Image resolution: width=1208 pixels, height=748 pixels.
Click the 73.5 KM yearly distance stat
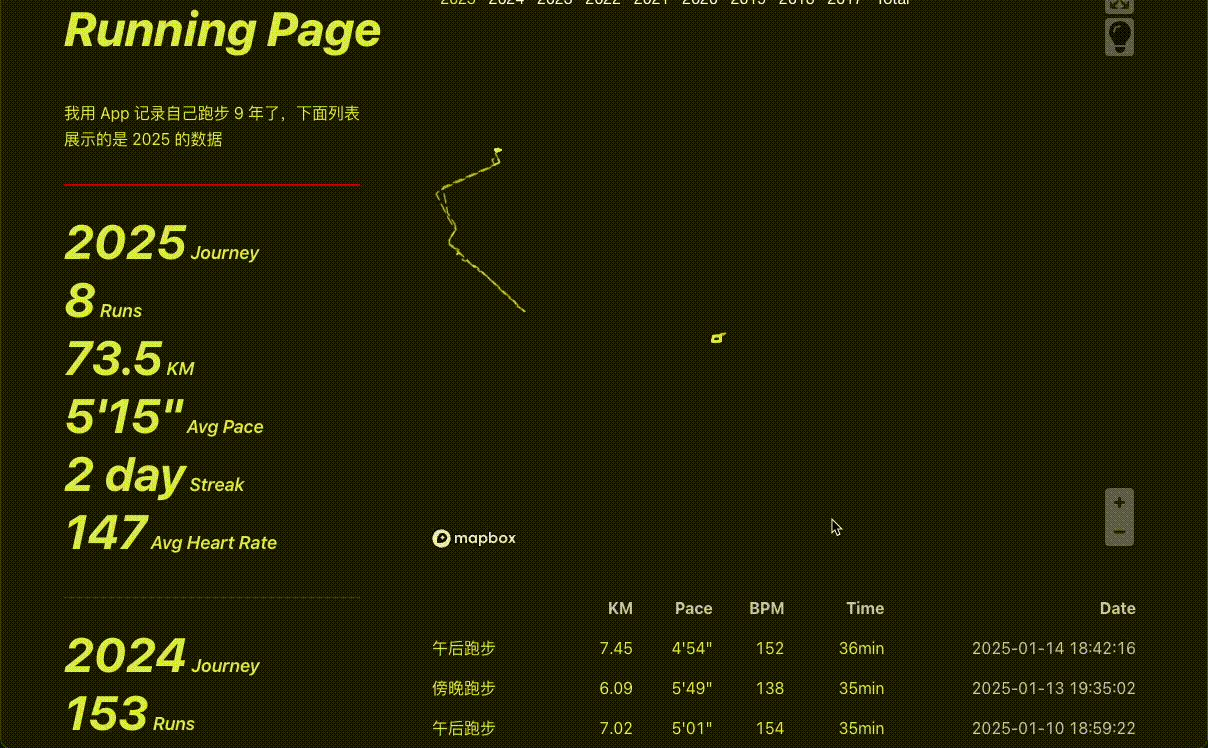[x=129, y=360]
